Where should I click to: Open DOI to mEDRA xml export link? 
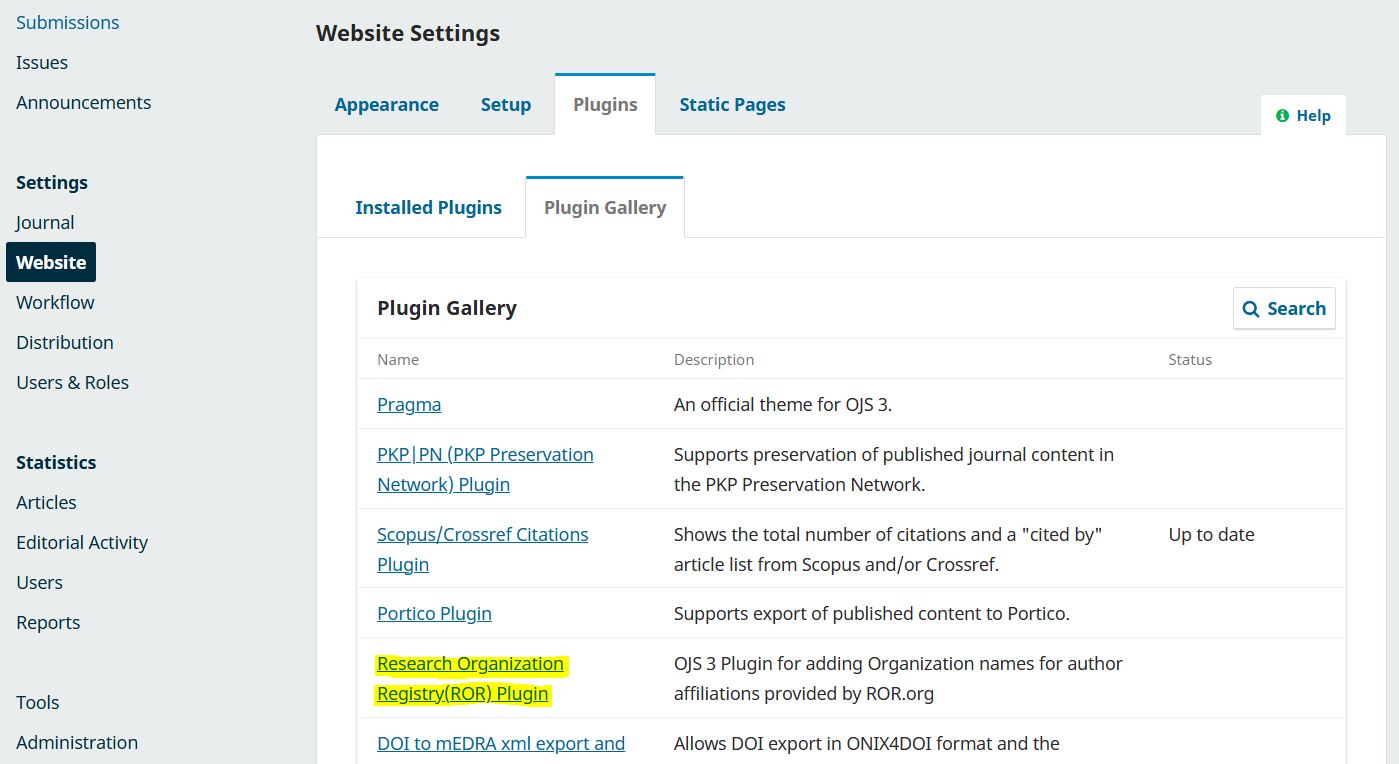click(x=501, y=743)
